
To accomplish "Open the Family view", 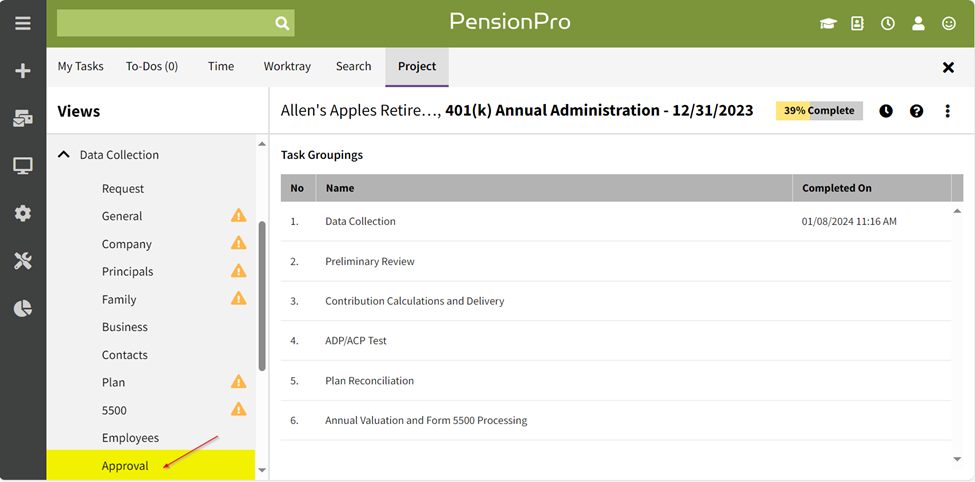I will [x=119, y=299].
